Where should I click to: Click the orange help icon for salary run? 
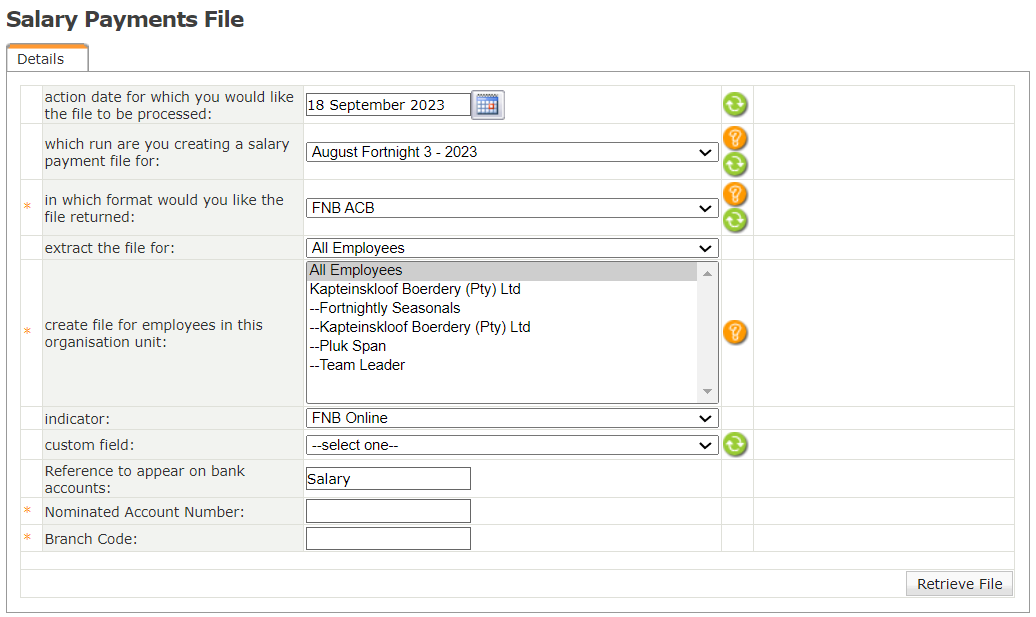click(x=735, y=139)
